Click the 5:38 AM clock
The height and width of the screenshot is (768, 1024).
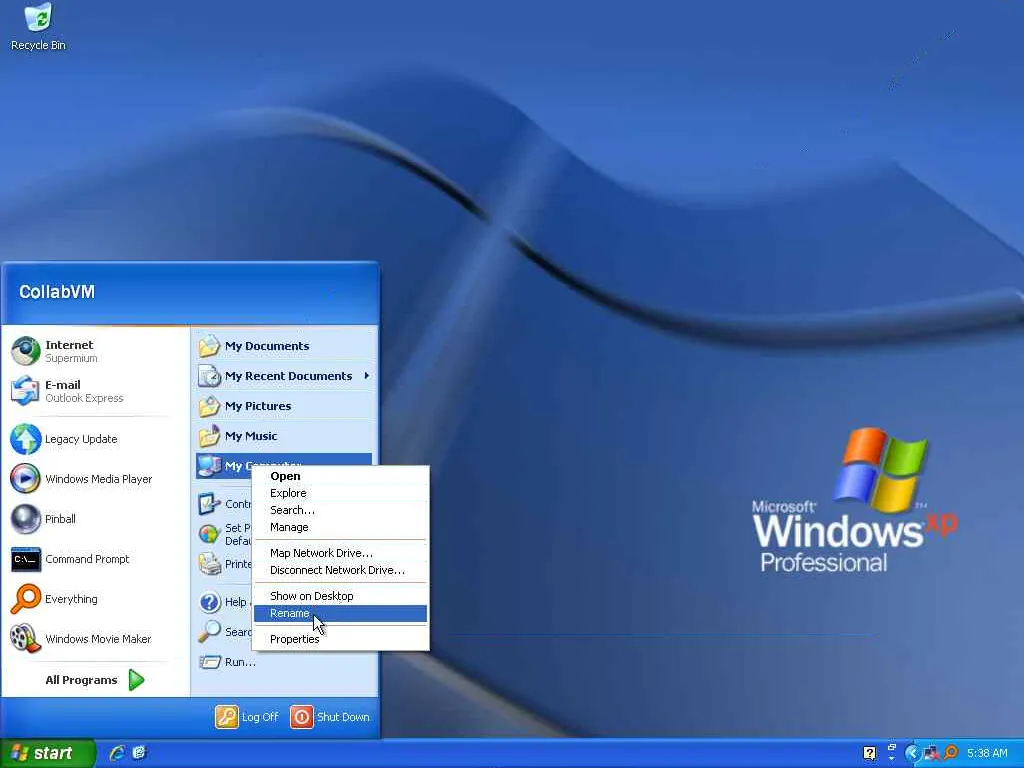tap(987, 754)
